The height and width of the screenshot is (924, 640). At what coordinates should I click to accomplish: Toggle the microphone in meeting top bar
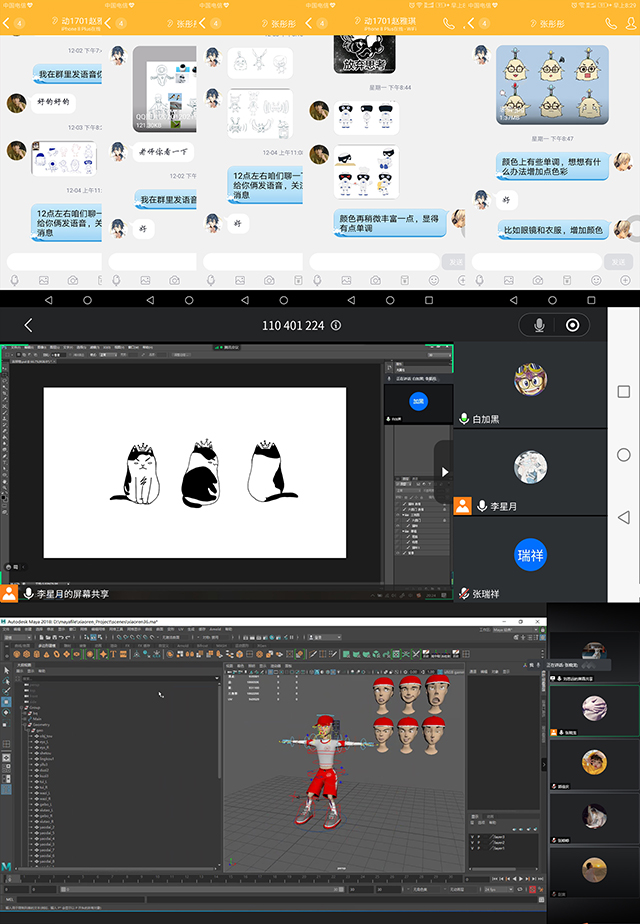(x=539, y=325)
